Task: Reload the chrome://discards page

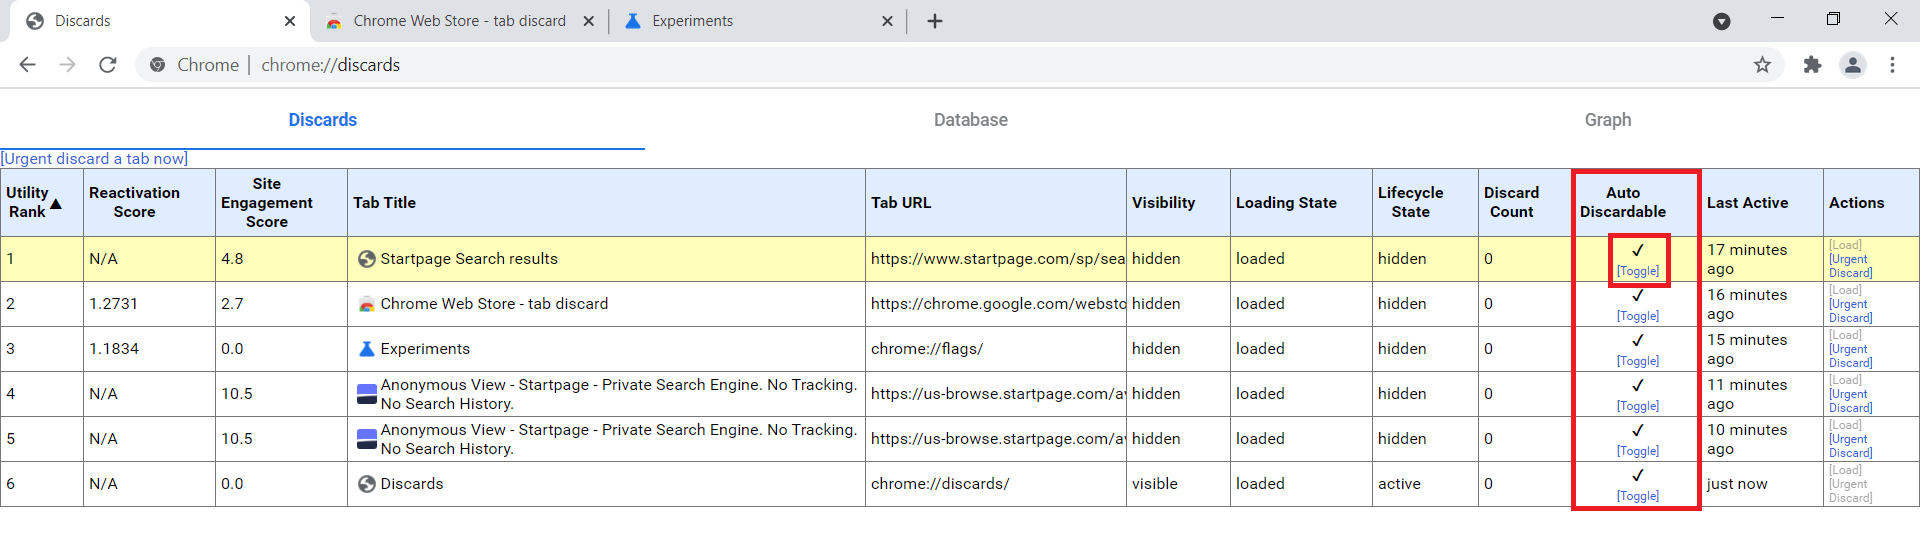Action: [108, 65]
